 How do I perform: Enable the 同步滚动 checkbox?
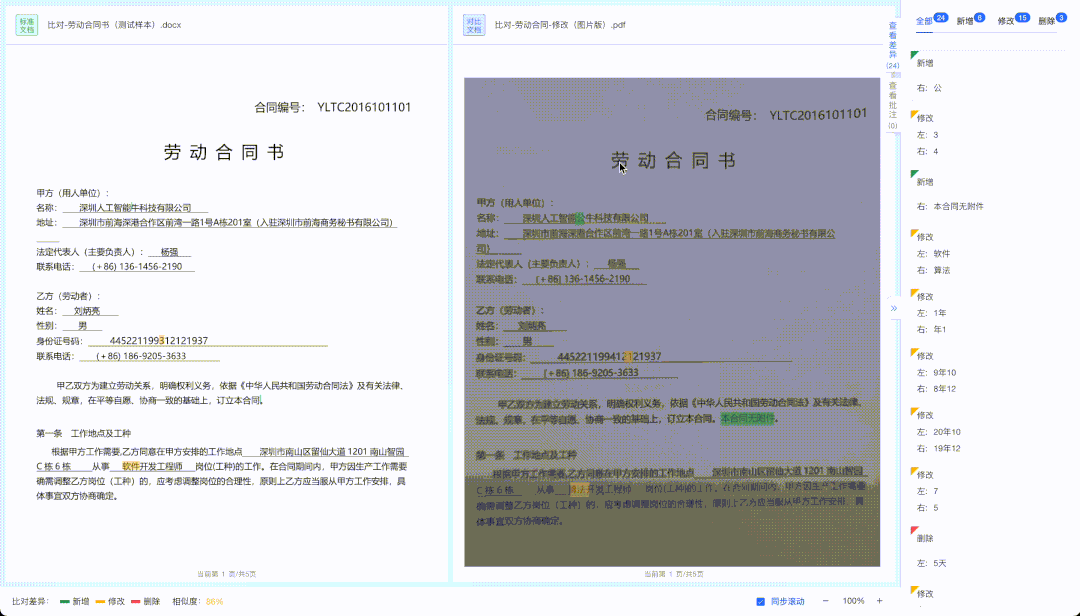click(761, 600)
